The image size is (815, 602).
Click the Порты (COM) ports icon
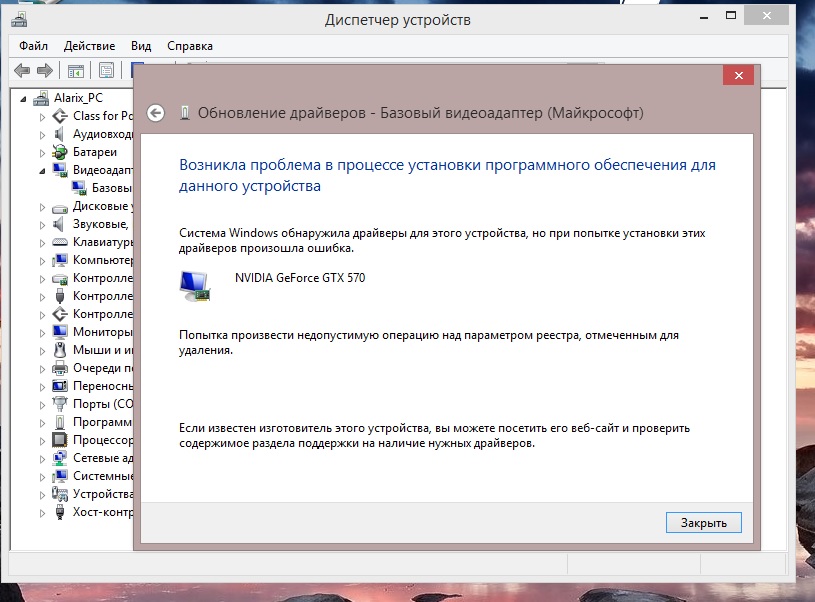pos(60,404)
